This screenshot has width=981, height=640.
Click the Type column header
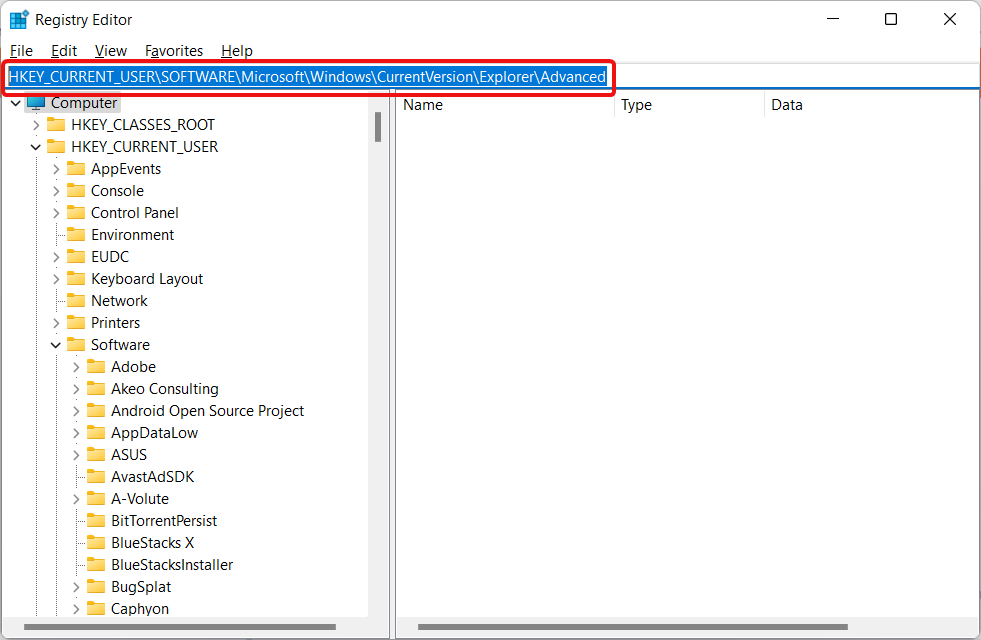point(689,104)
